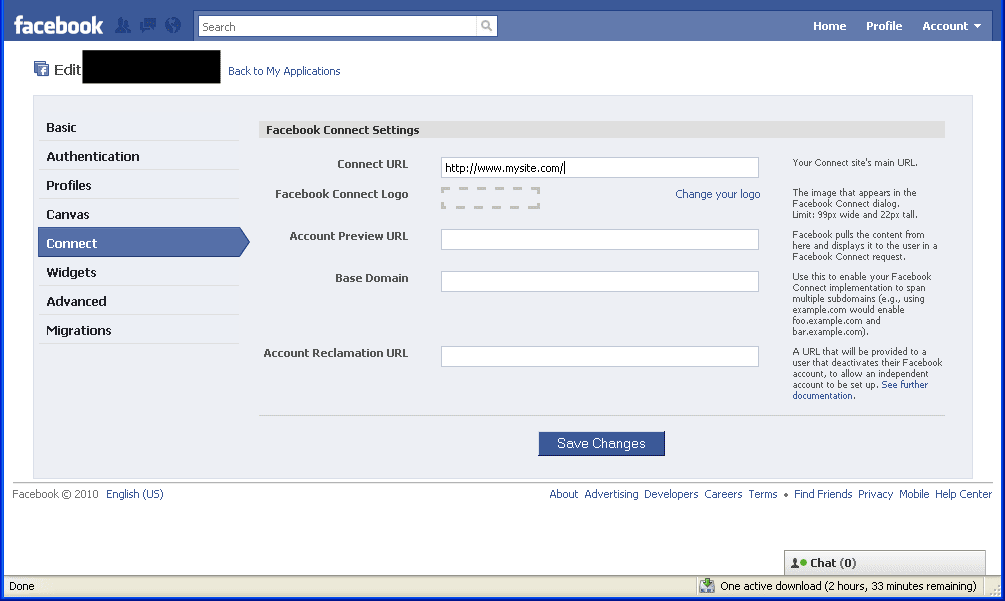
Task: Click the One active download status text
Action: [x=848, y=586]
